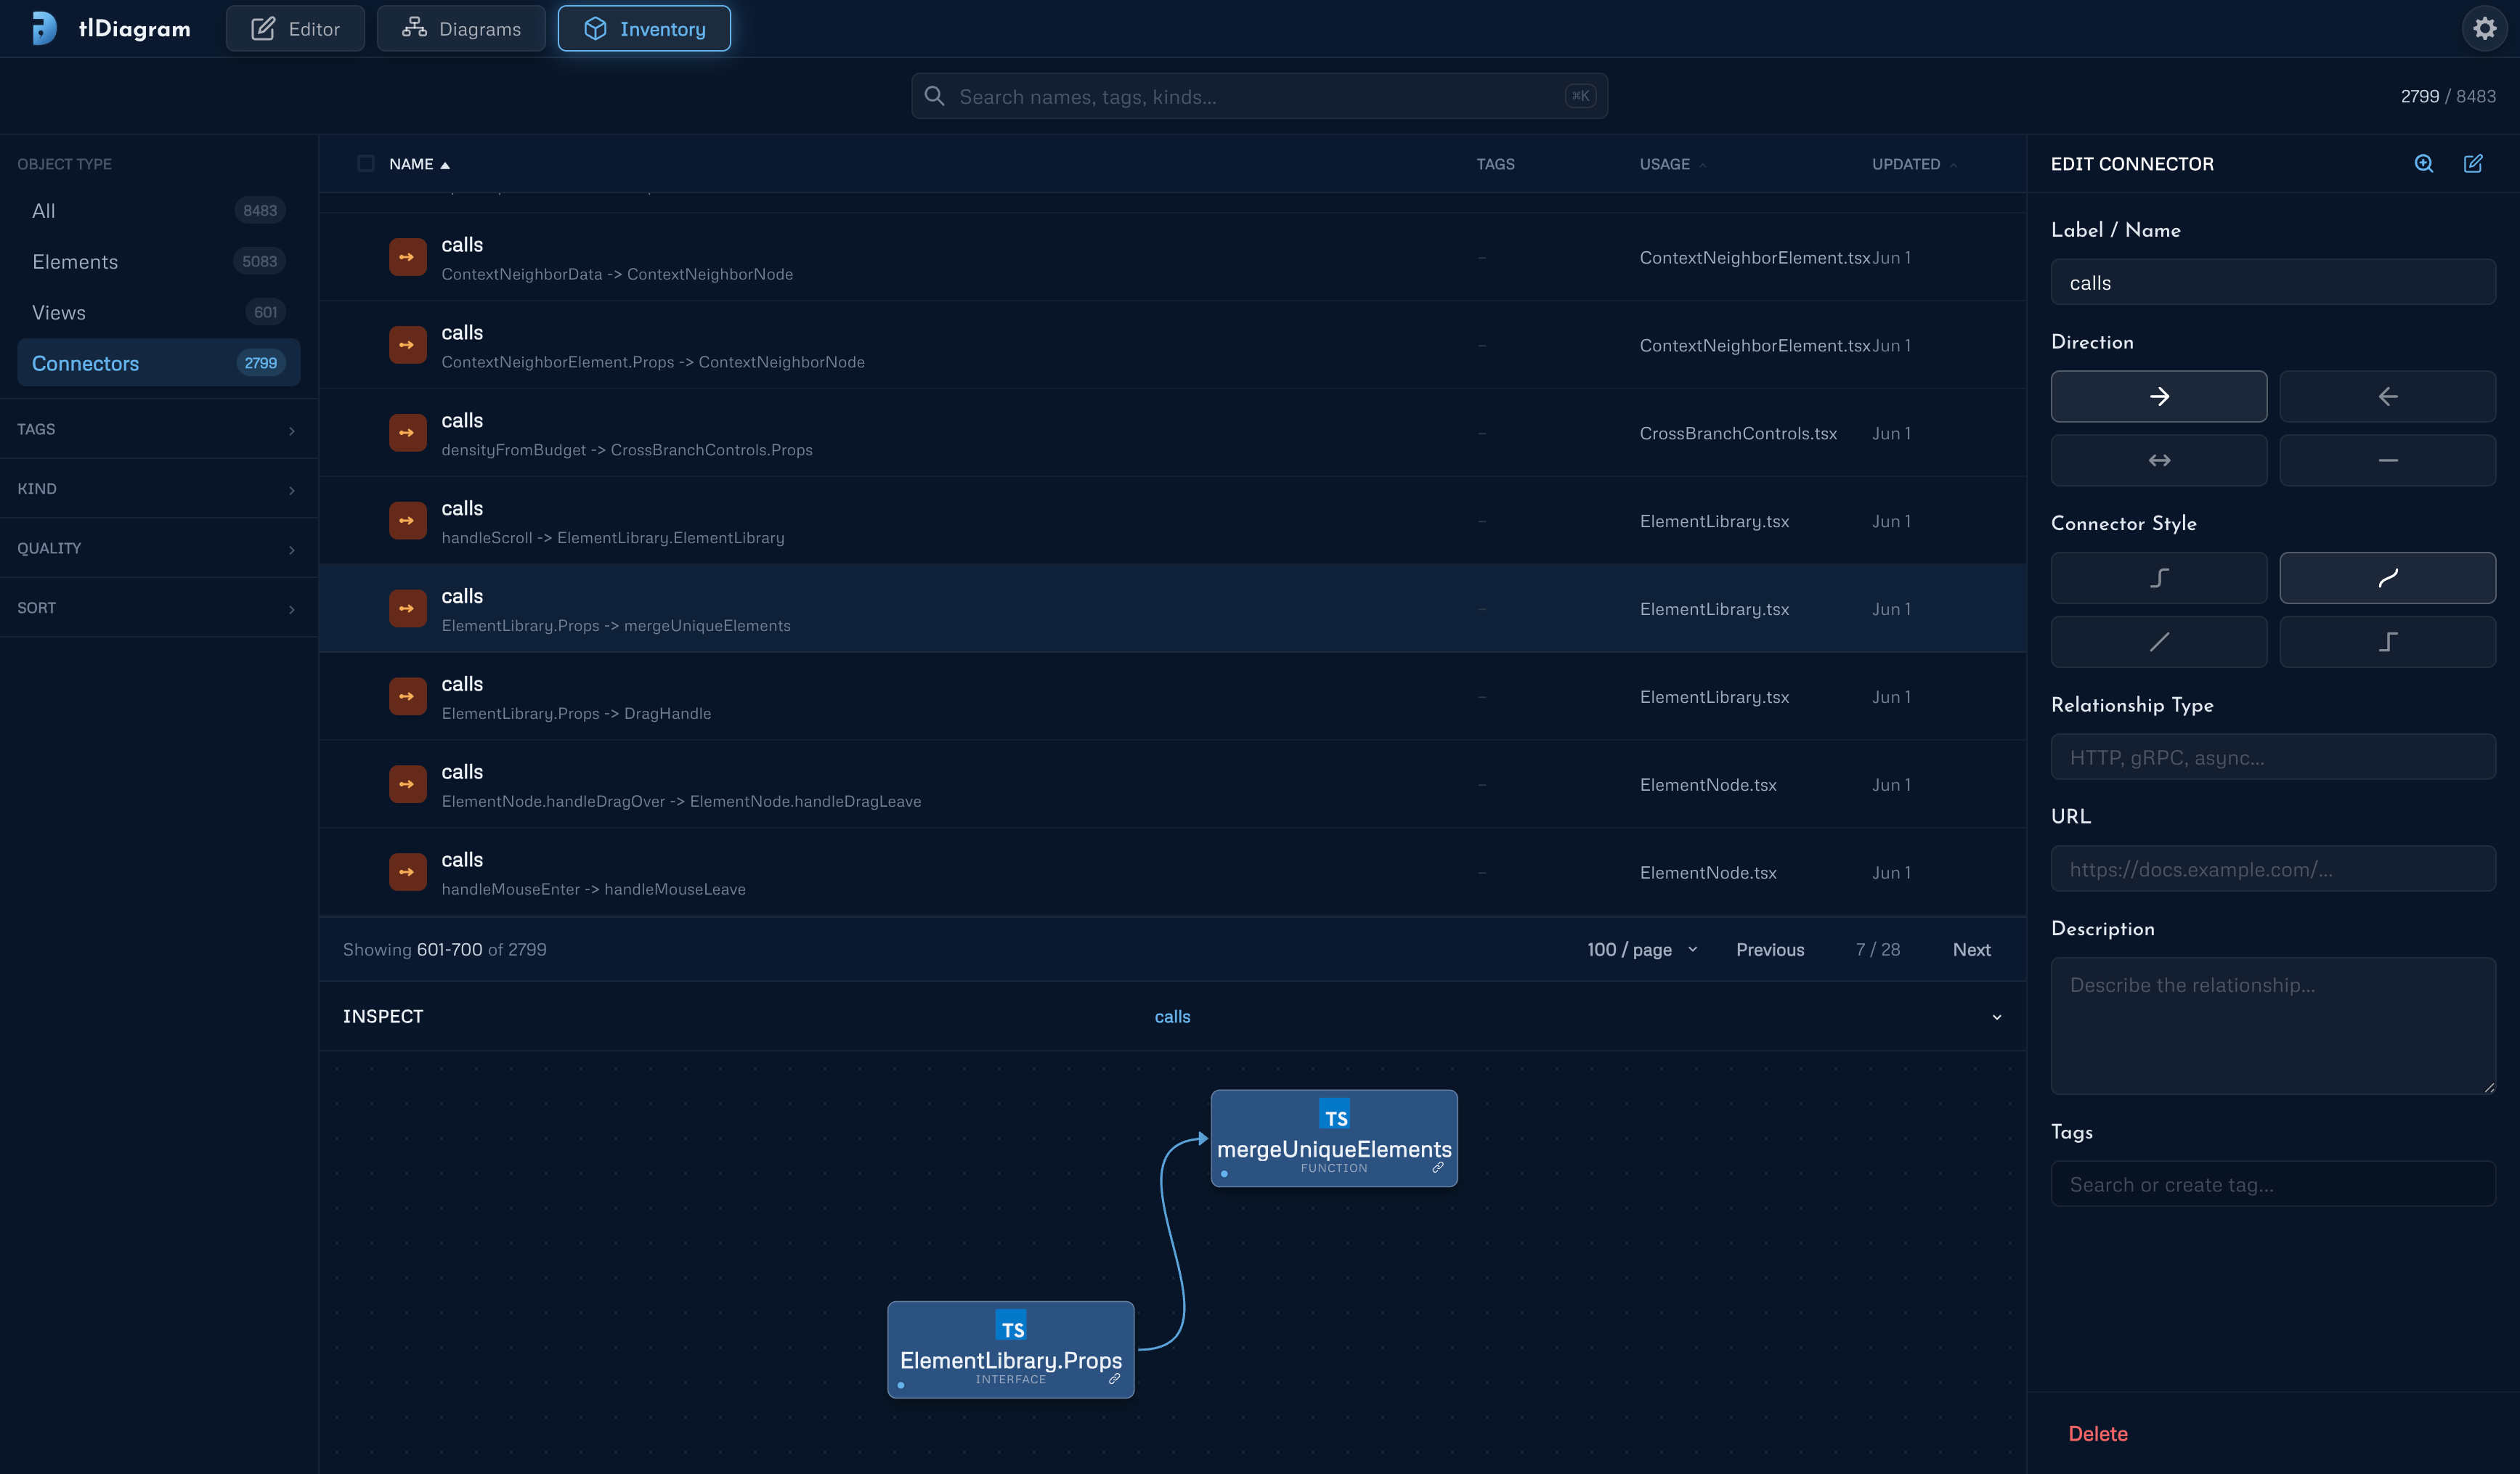The width and height of the screenshot is (2520, 1474).
Task: Click CrossBranchControls.tsx usage cell
Action: click(1738, 433)
